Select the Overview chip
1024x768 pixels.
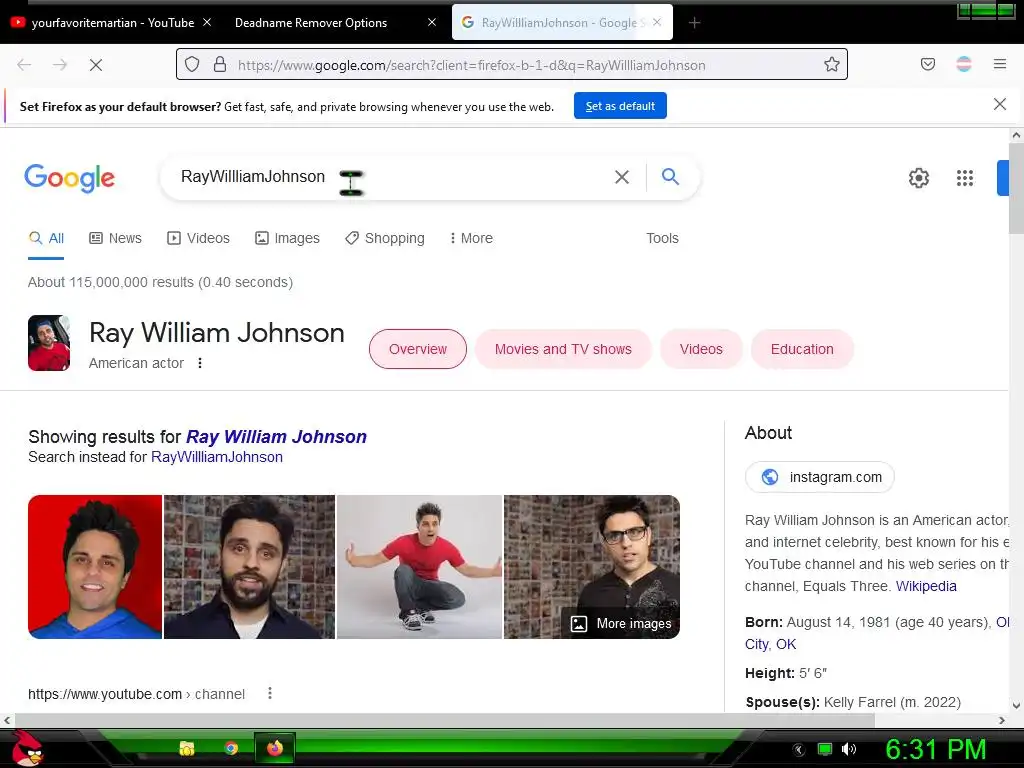pos(418,349)
